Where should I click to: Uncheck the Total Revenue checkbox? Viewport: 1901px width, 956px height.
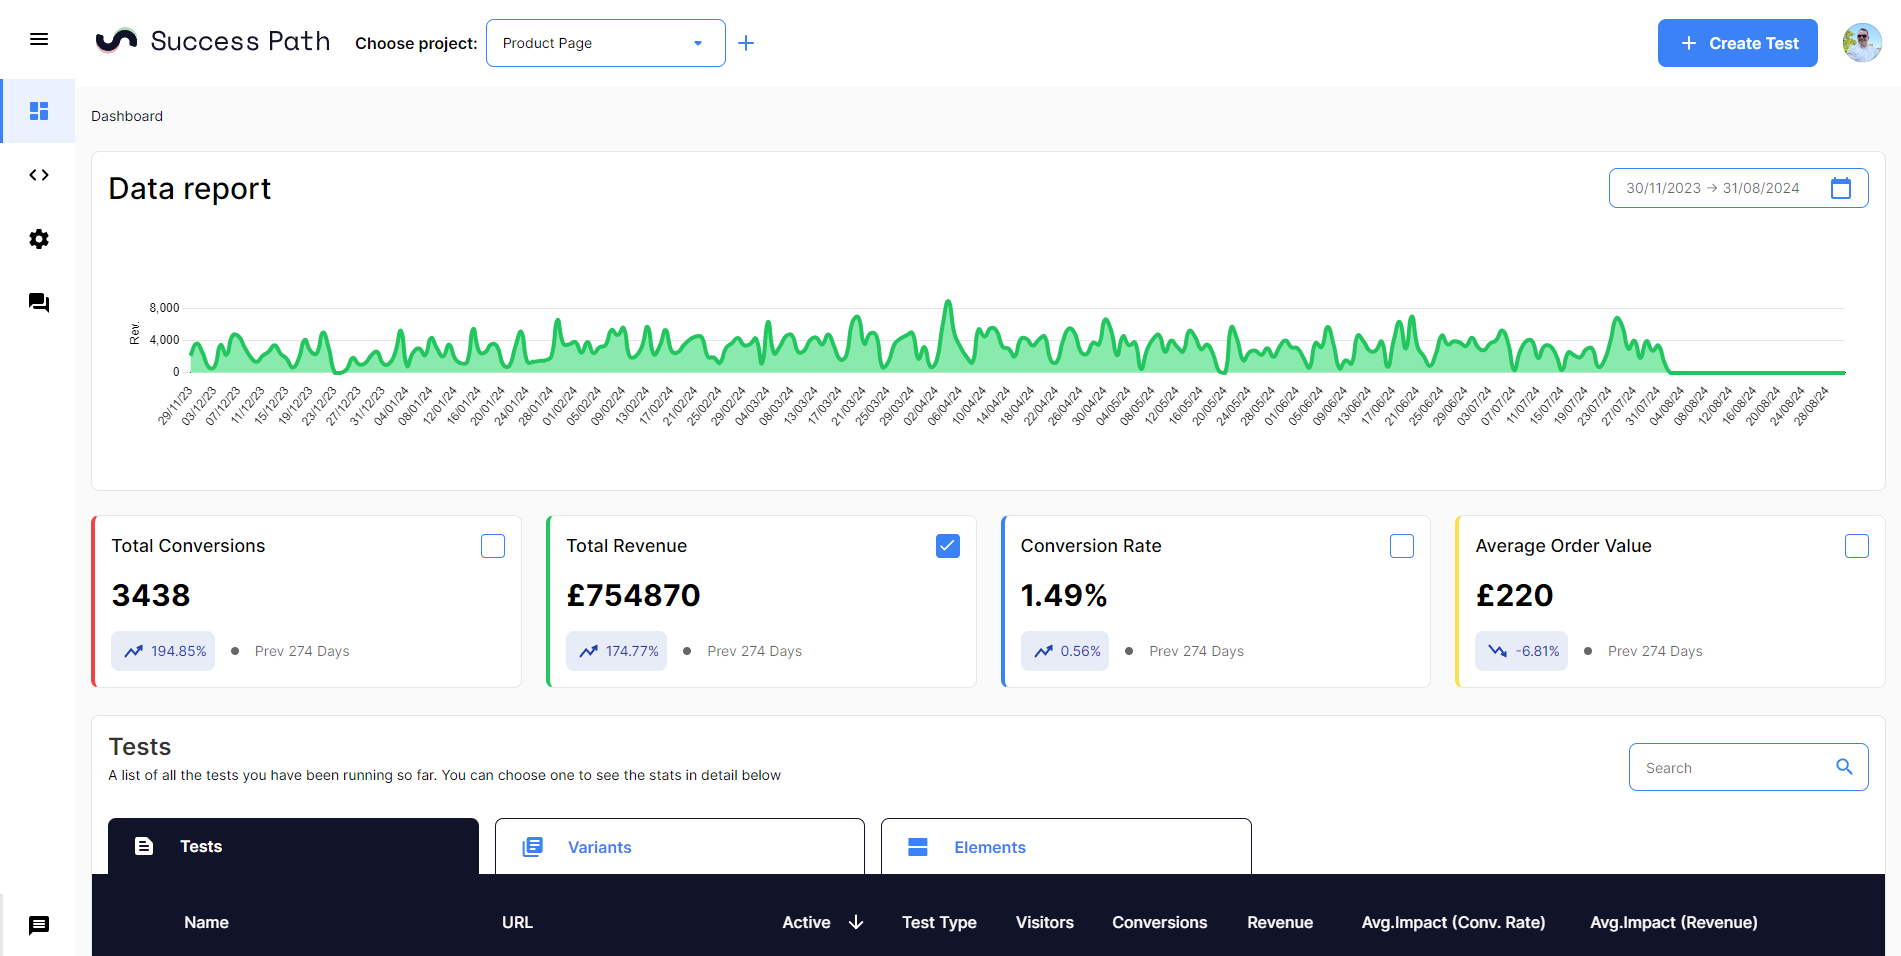point(948,546)
